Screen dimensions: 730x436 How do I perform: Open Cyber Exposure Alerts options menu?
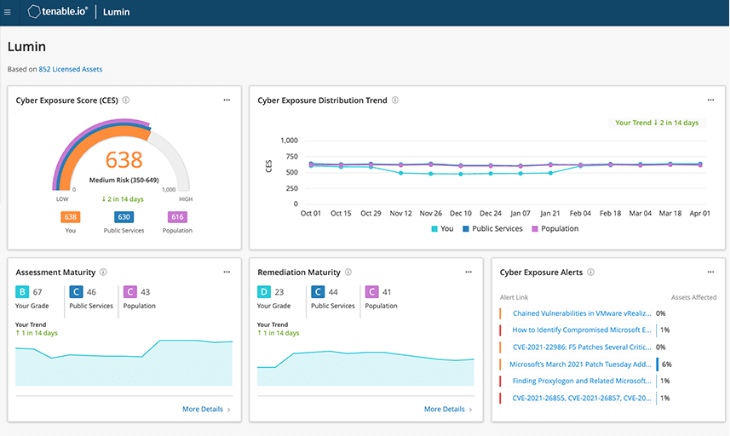pyautogui.click(x=710, y=271)
